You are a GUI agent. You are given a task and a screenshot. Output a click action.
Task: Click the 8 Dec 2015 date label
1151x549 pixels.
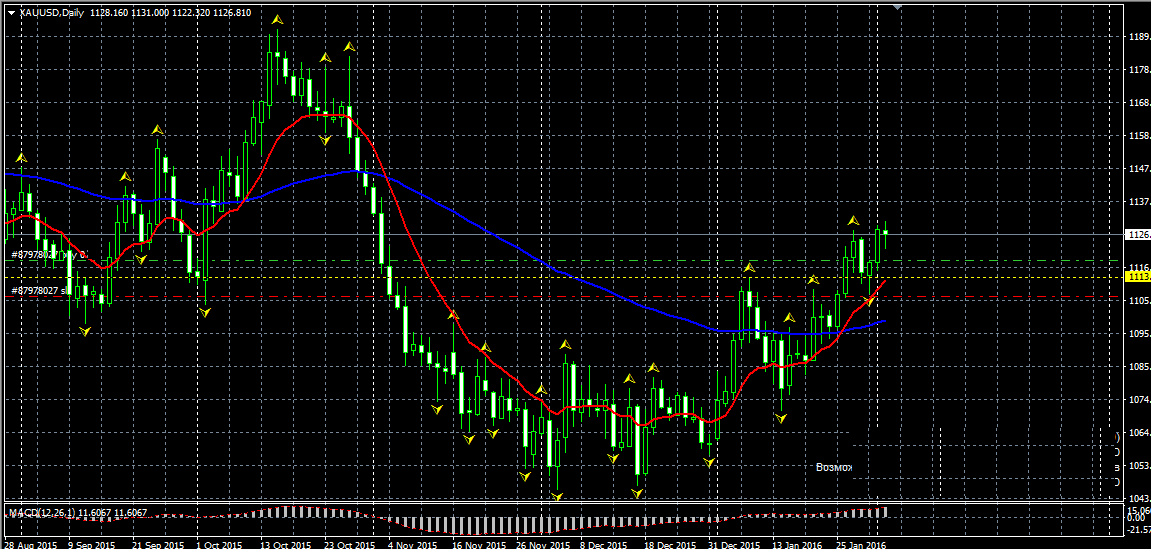(x=605, y=545)
